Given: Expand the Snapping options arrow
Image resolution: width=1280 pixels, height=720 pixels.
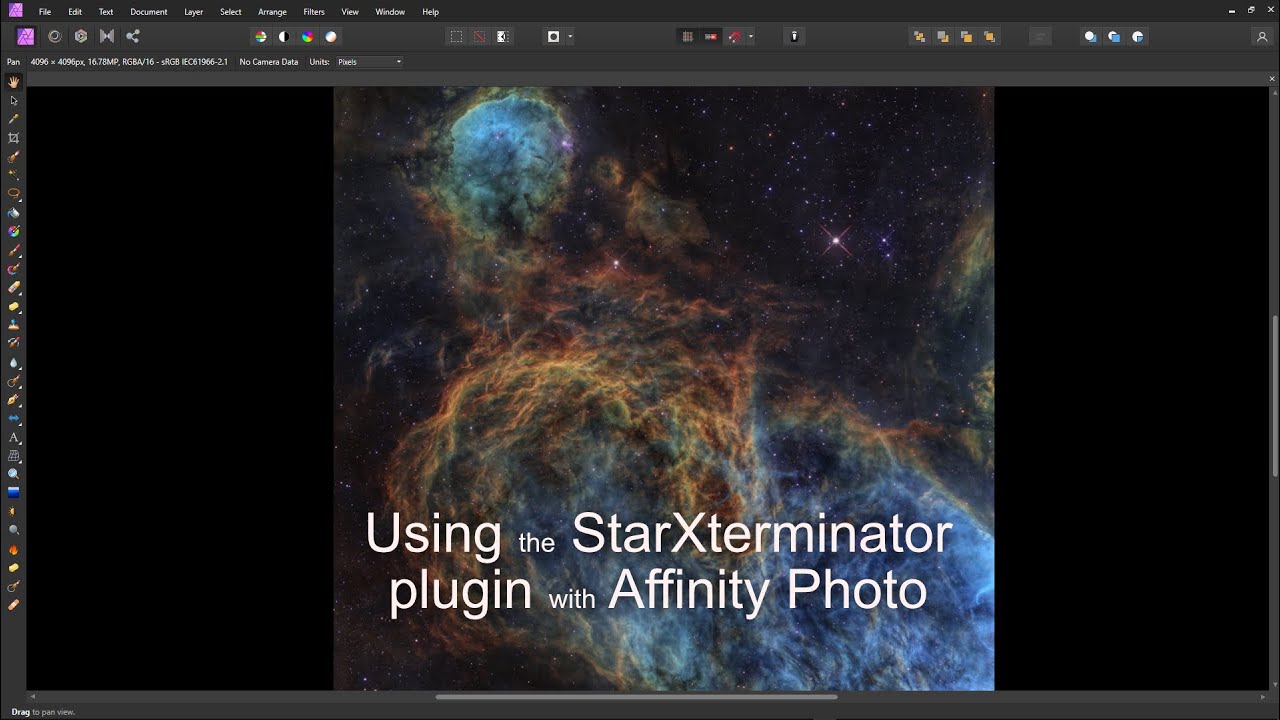Looking at the screenshot, I should tap(751, 37).
